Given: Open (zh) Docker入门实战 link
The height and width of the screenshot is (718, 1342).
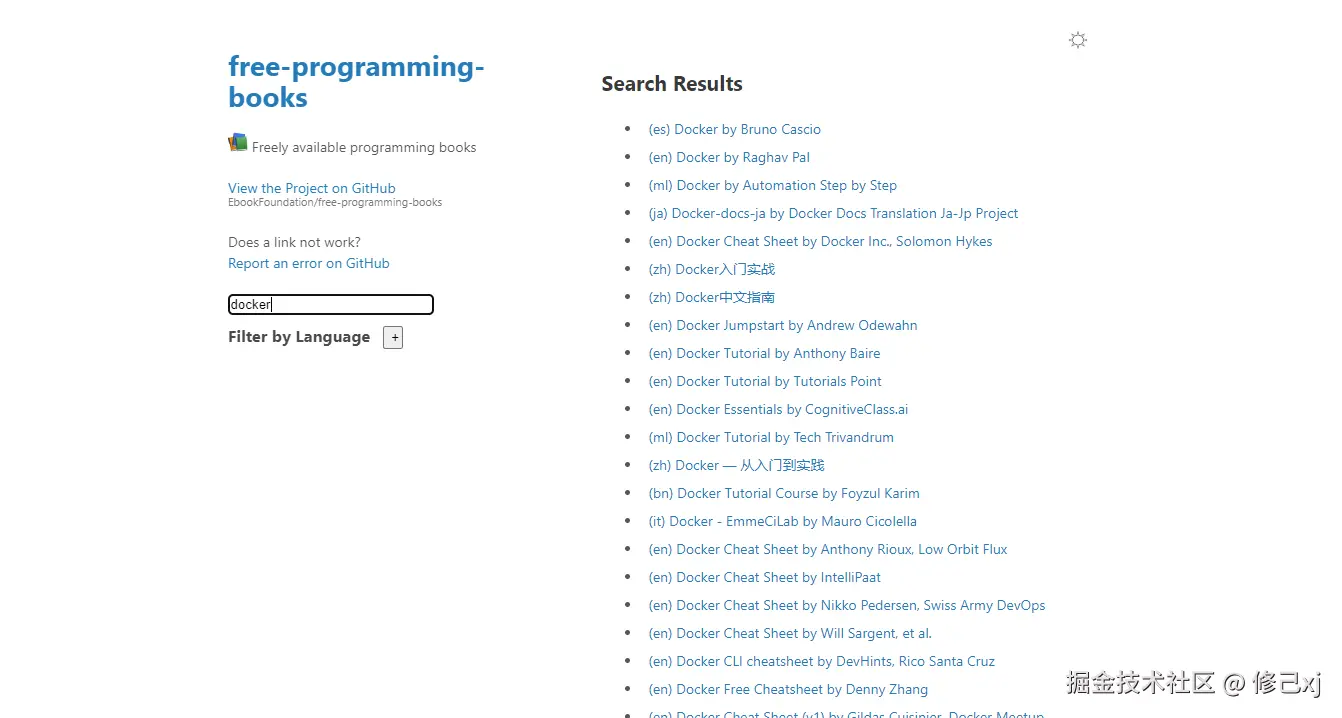Looking at the screenshot, I should (x=711, y=269).
